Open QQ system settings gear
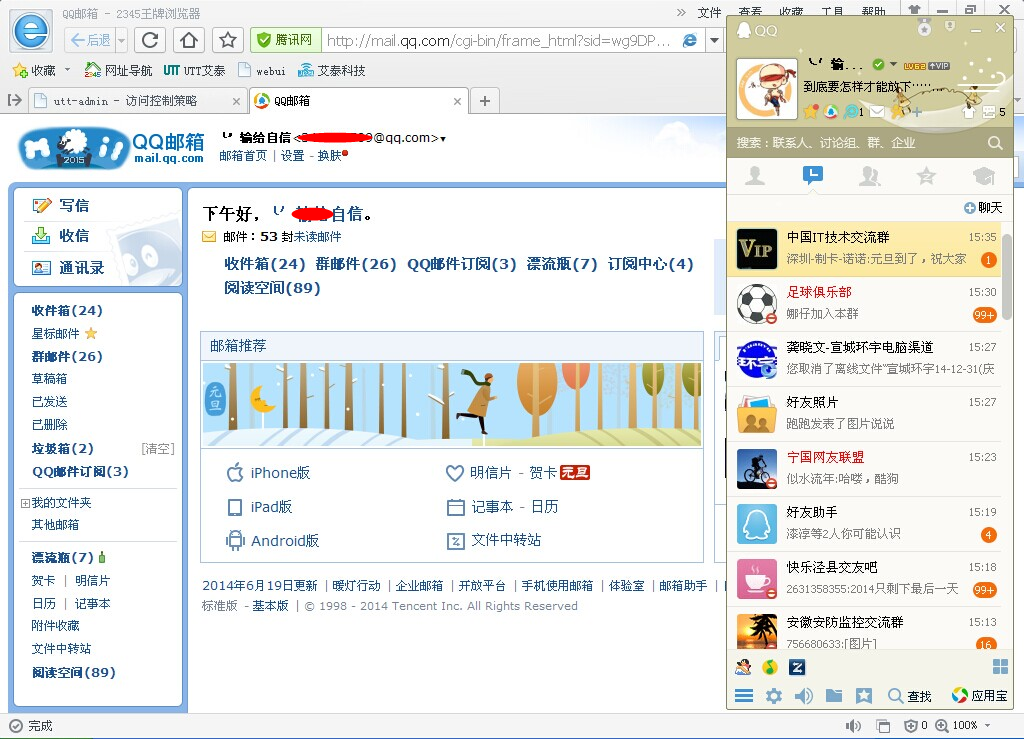The height and width of the screenshot is (739, 1024). [774, 696]
